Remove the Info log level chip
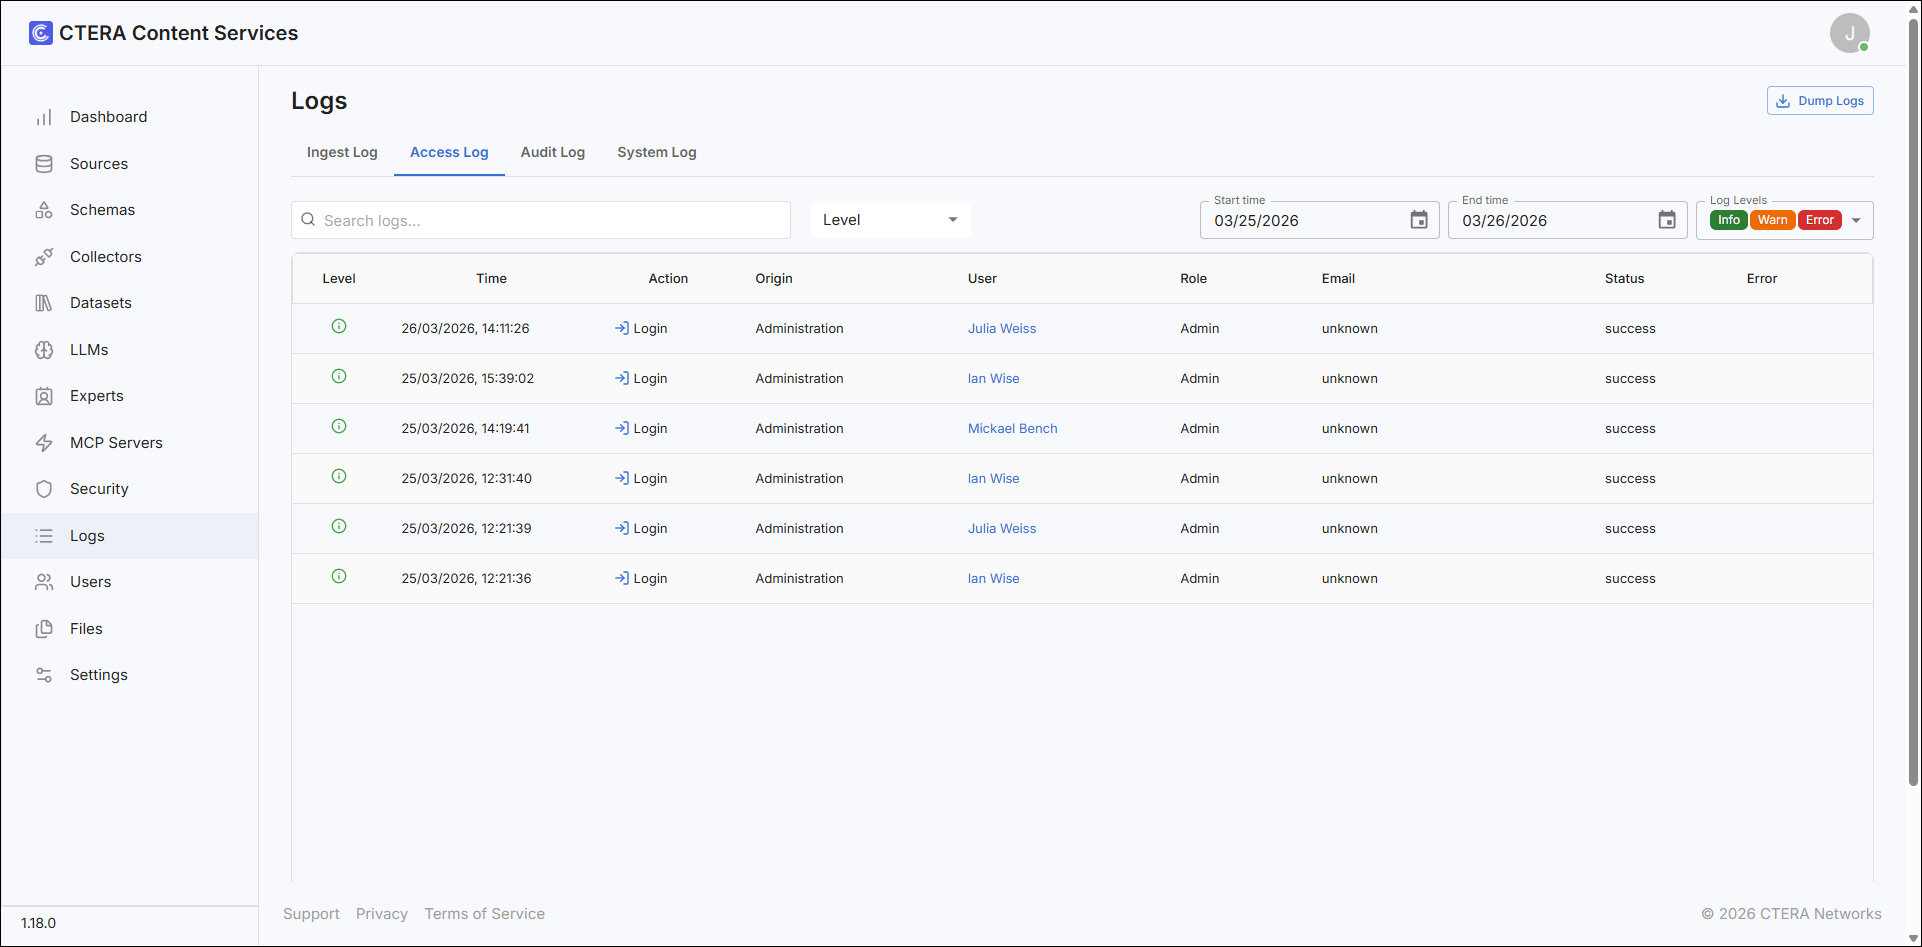The image size is (1922, 947). point(1729,220)
